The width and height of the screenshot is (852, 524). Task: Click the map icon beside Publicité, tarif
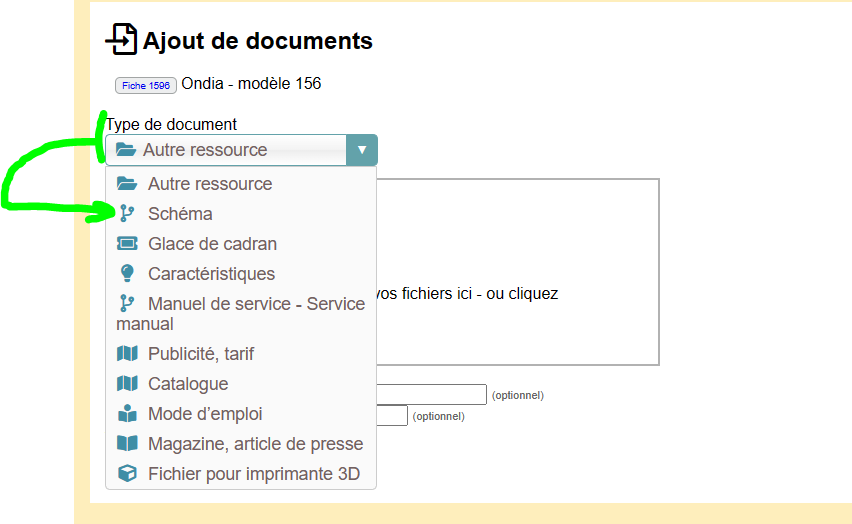pyautogui.click(x=126, y=354)
